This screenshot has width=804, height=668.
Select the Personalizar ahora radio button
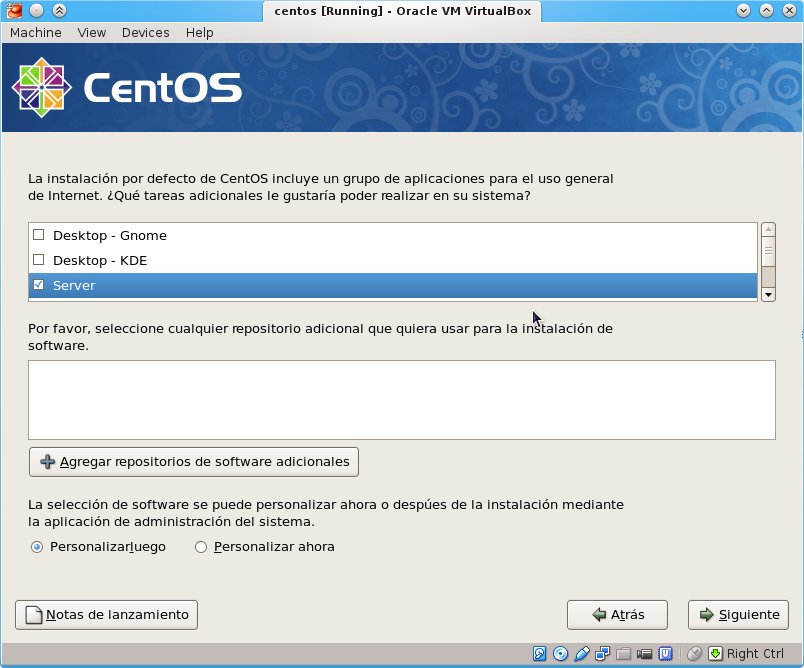coord(201,547)
